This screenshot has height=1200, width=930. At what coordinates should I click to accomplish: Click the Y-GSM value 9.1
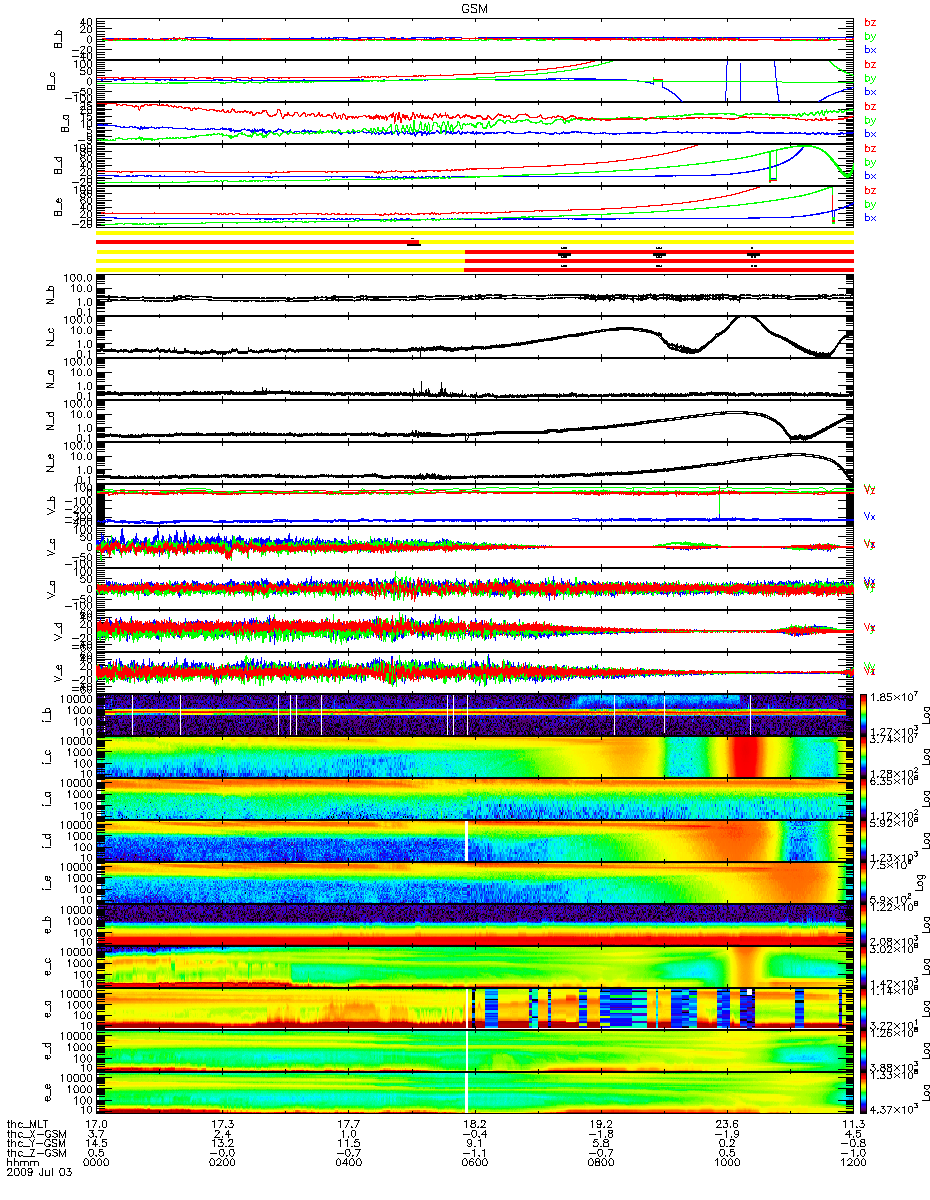[x=473, y=1142]
